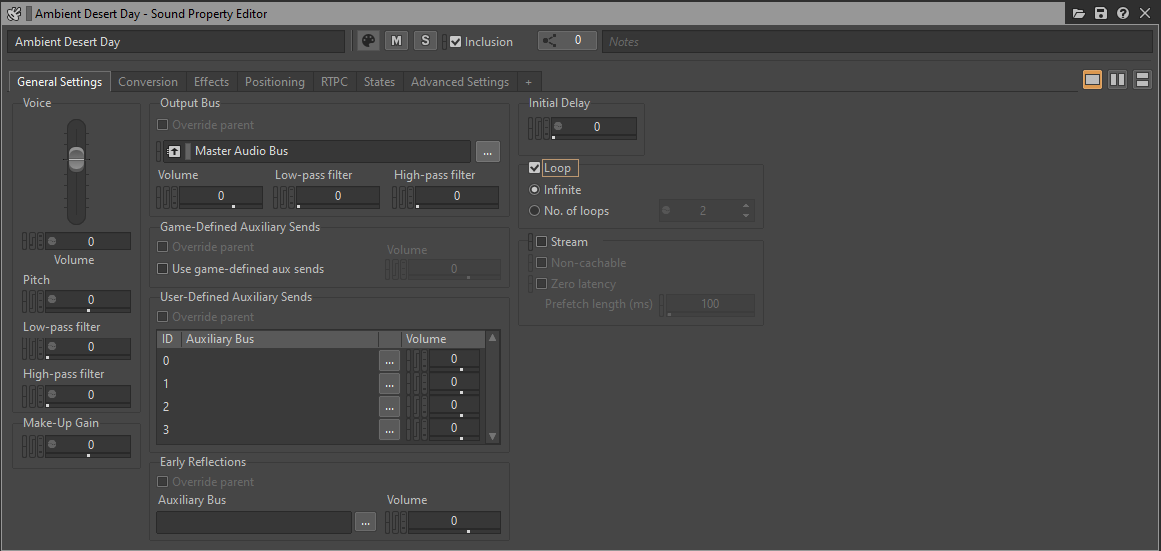Switch to the single panel layout icon
1161x551 pixels.
1092,80
